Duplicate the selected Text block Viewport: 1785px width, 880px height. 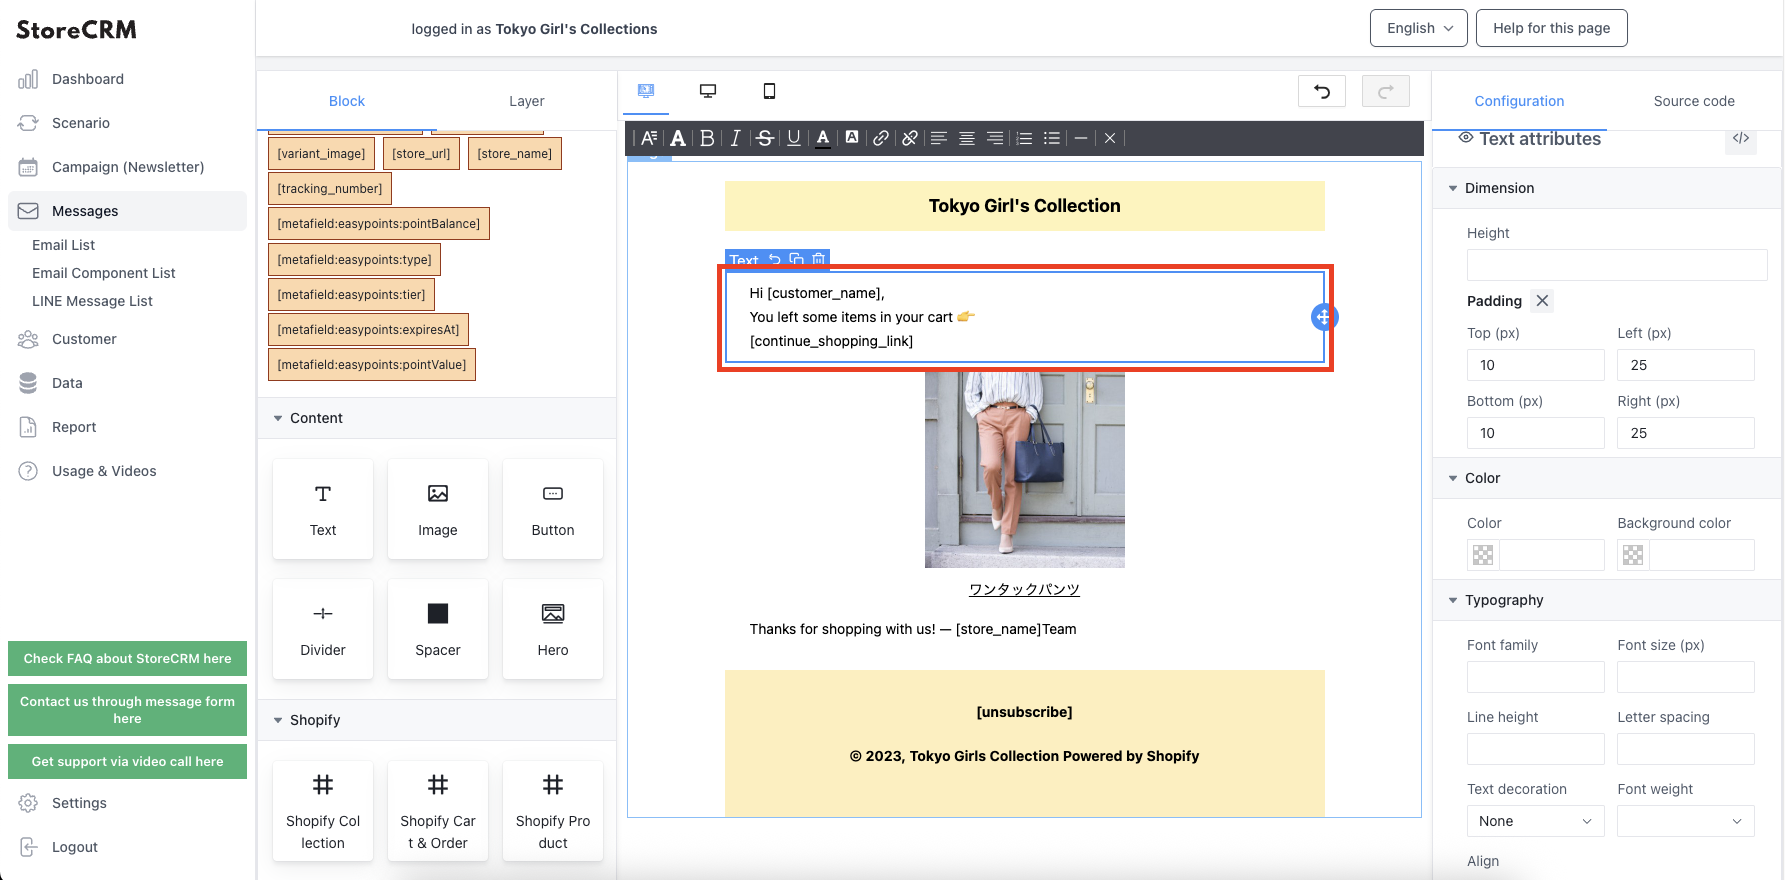click(797, 259)
